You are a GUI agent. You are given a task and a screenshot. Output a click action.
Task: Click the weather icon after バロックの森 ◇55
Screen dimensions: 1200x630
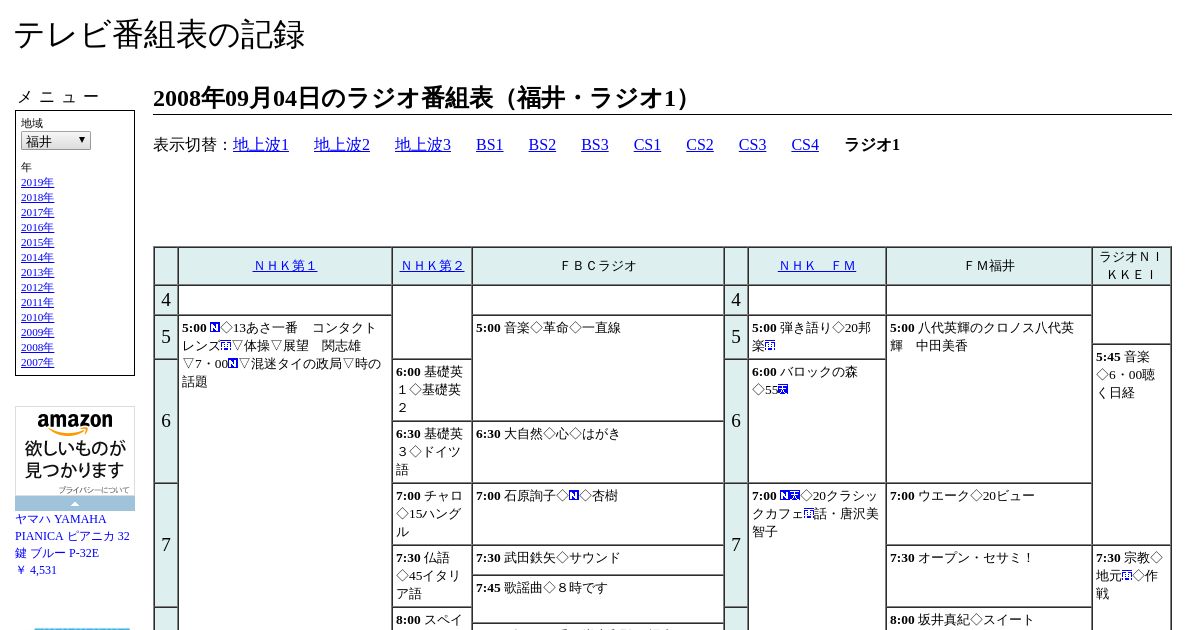coord(783,389)
